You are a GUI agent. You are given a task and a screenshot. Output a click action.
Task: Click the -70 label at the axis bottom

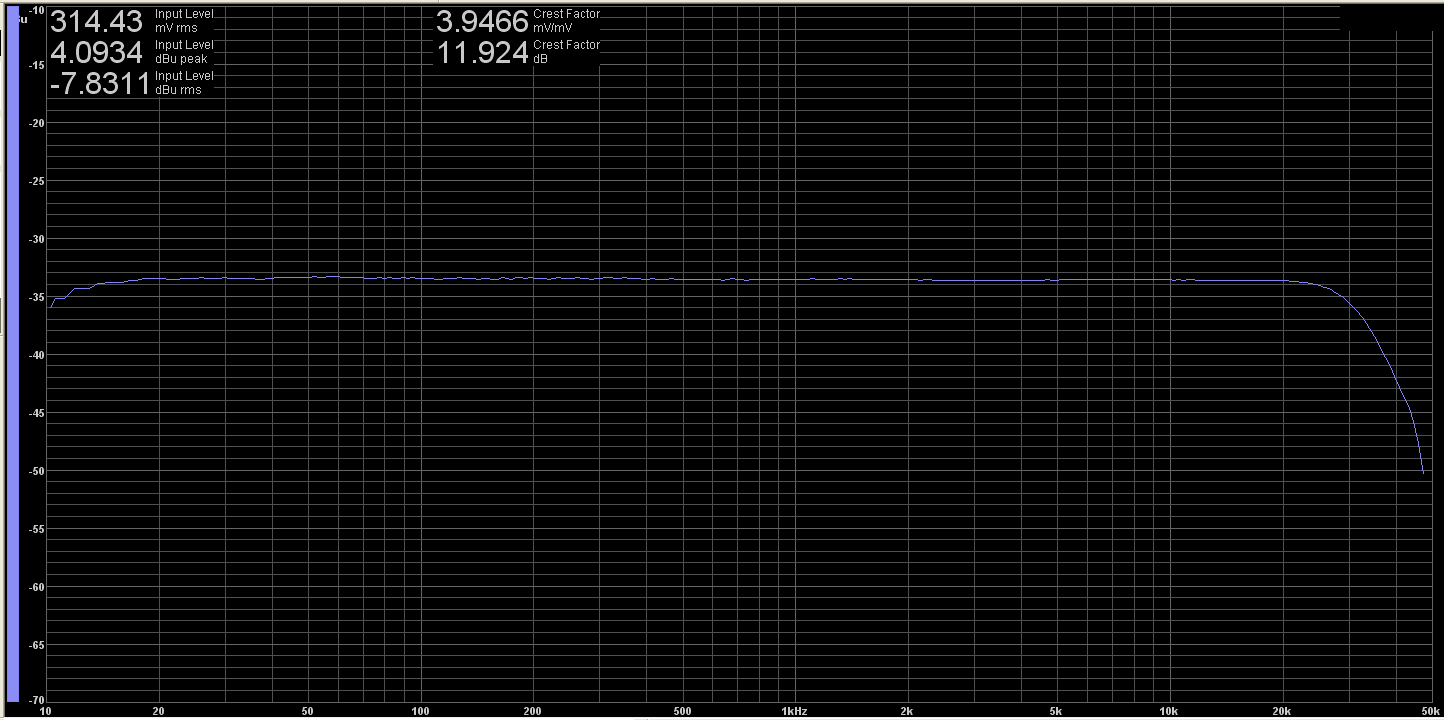(36, 699)
